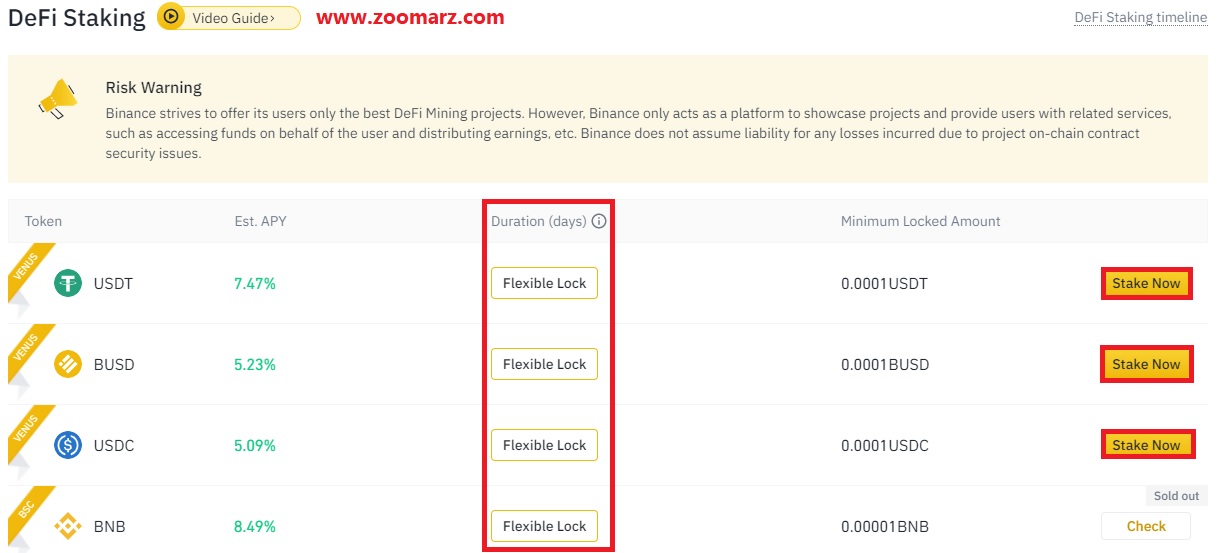Click the Duration info circle icon
Image resolution: width=1231 pixels, height=553 pixels.
(x=599, y=221)
